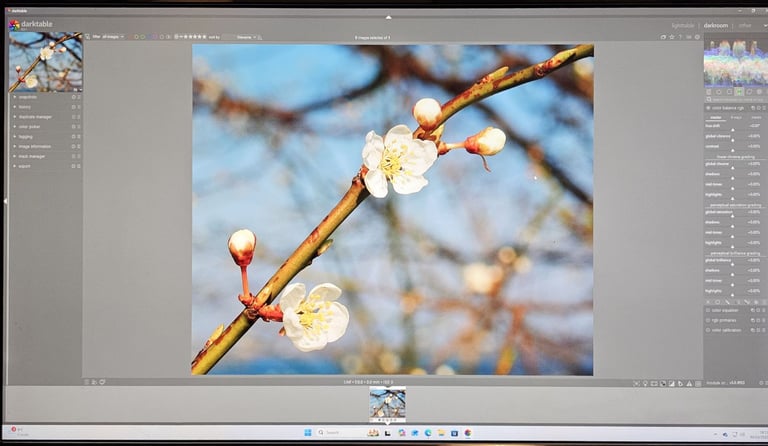Select the drawn mask pencil icon
This screenshot has height=446, width=768.
[727, 302]
